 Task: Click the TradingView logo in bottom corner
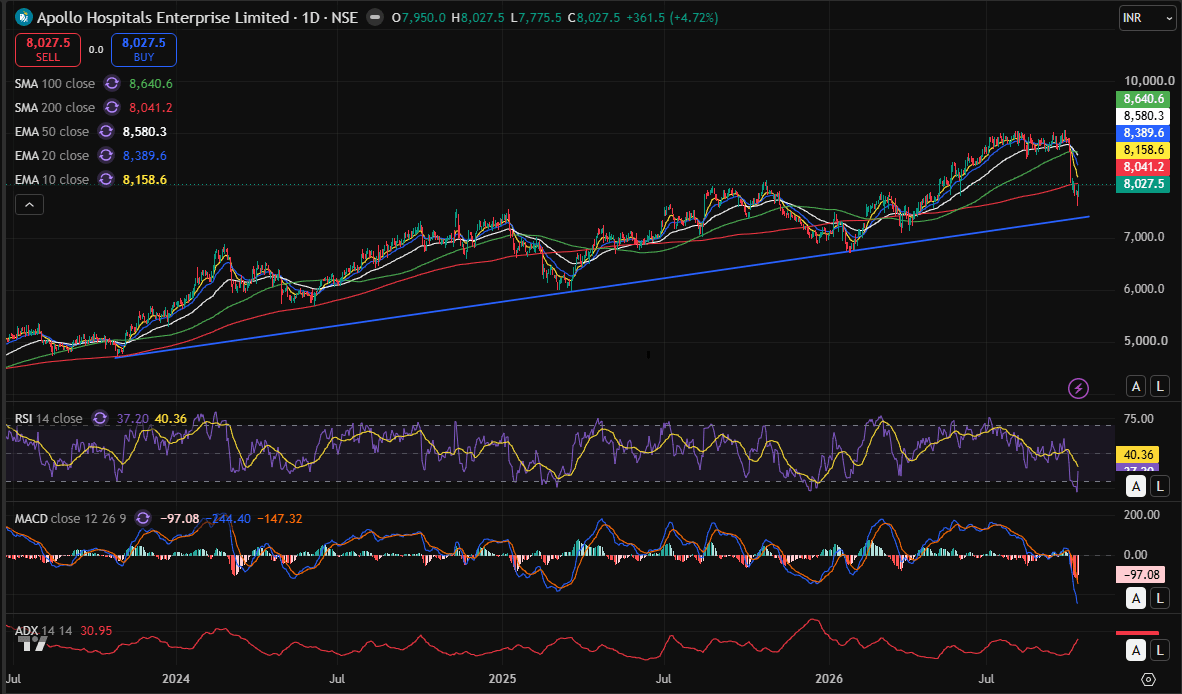[x=32, y=644]
